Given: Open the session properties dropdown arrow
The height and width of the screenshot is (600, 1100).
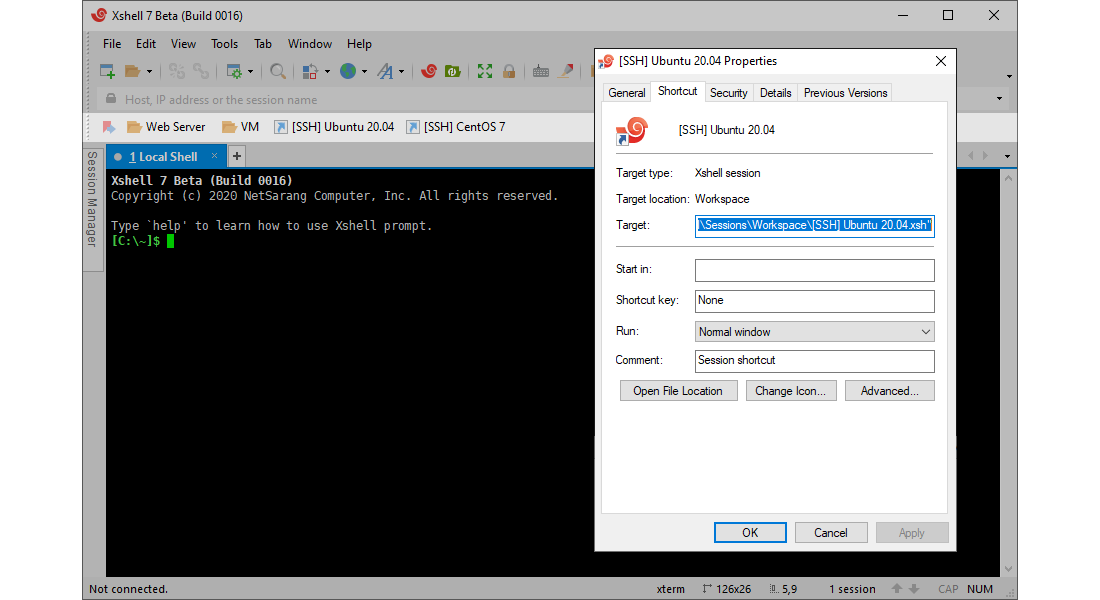Looking at the screenshot, I should pyautogui.click(x=250, y=72).
